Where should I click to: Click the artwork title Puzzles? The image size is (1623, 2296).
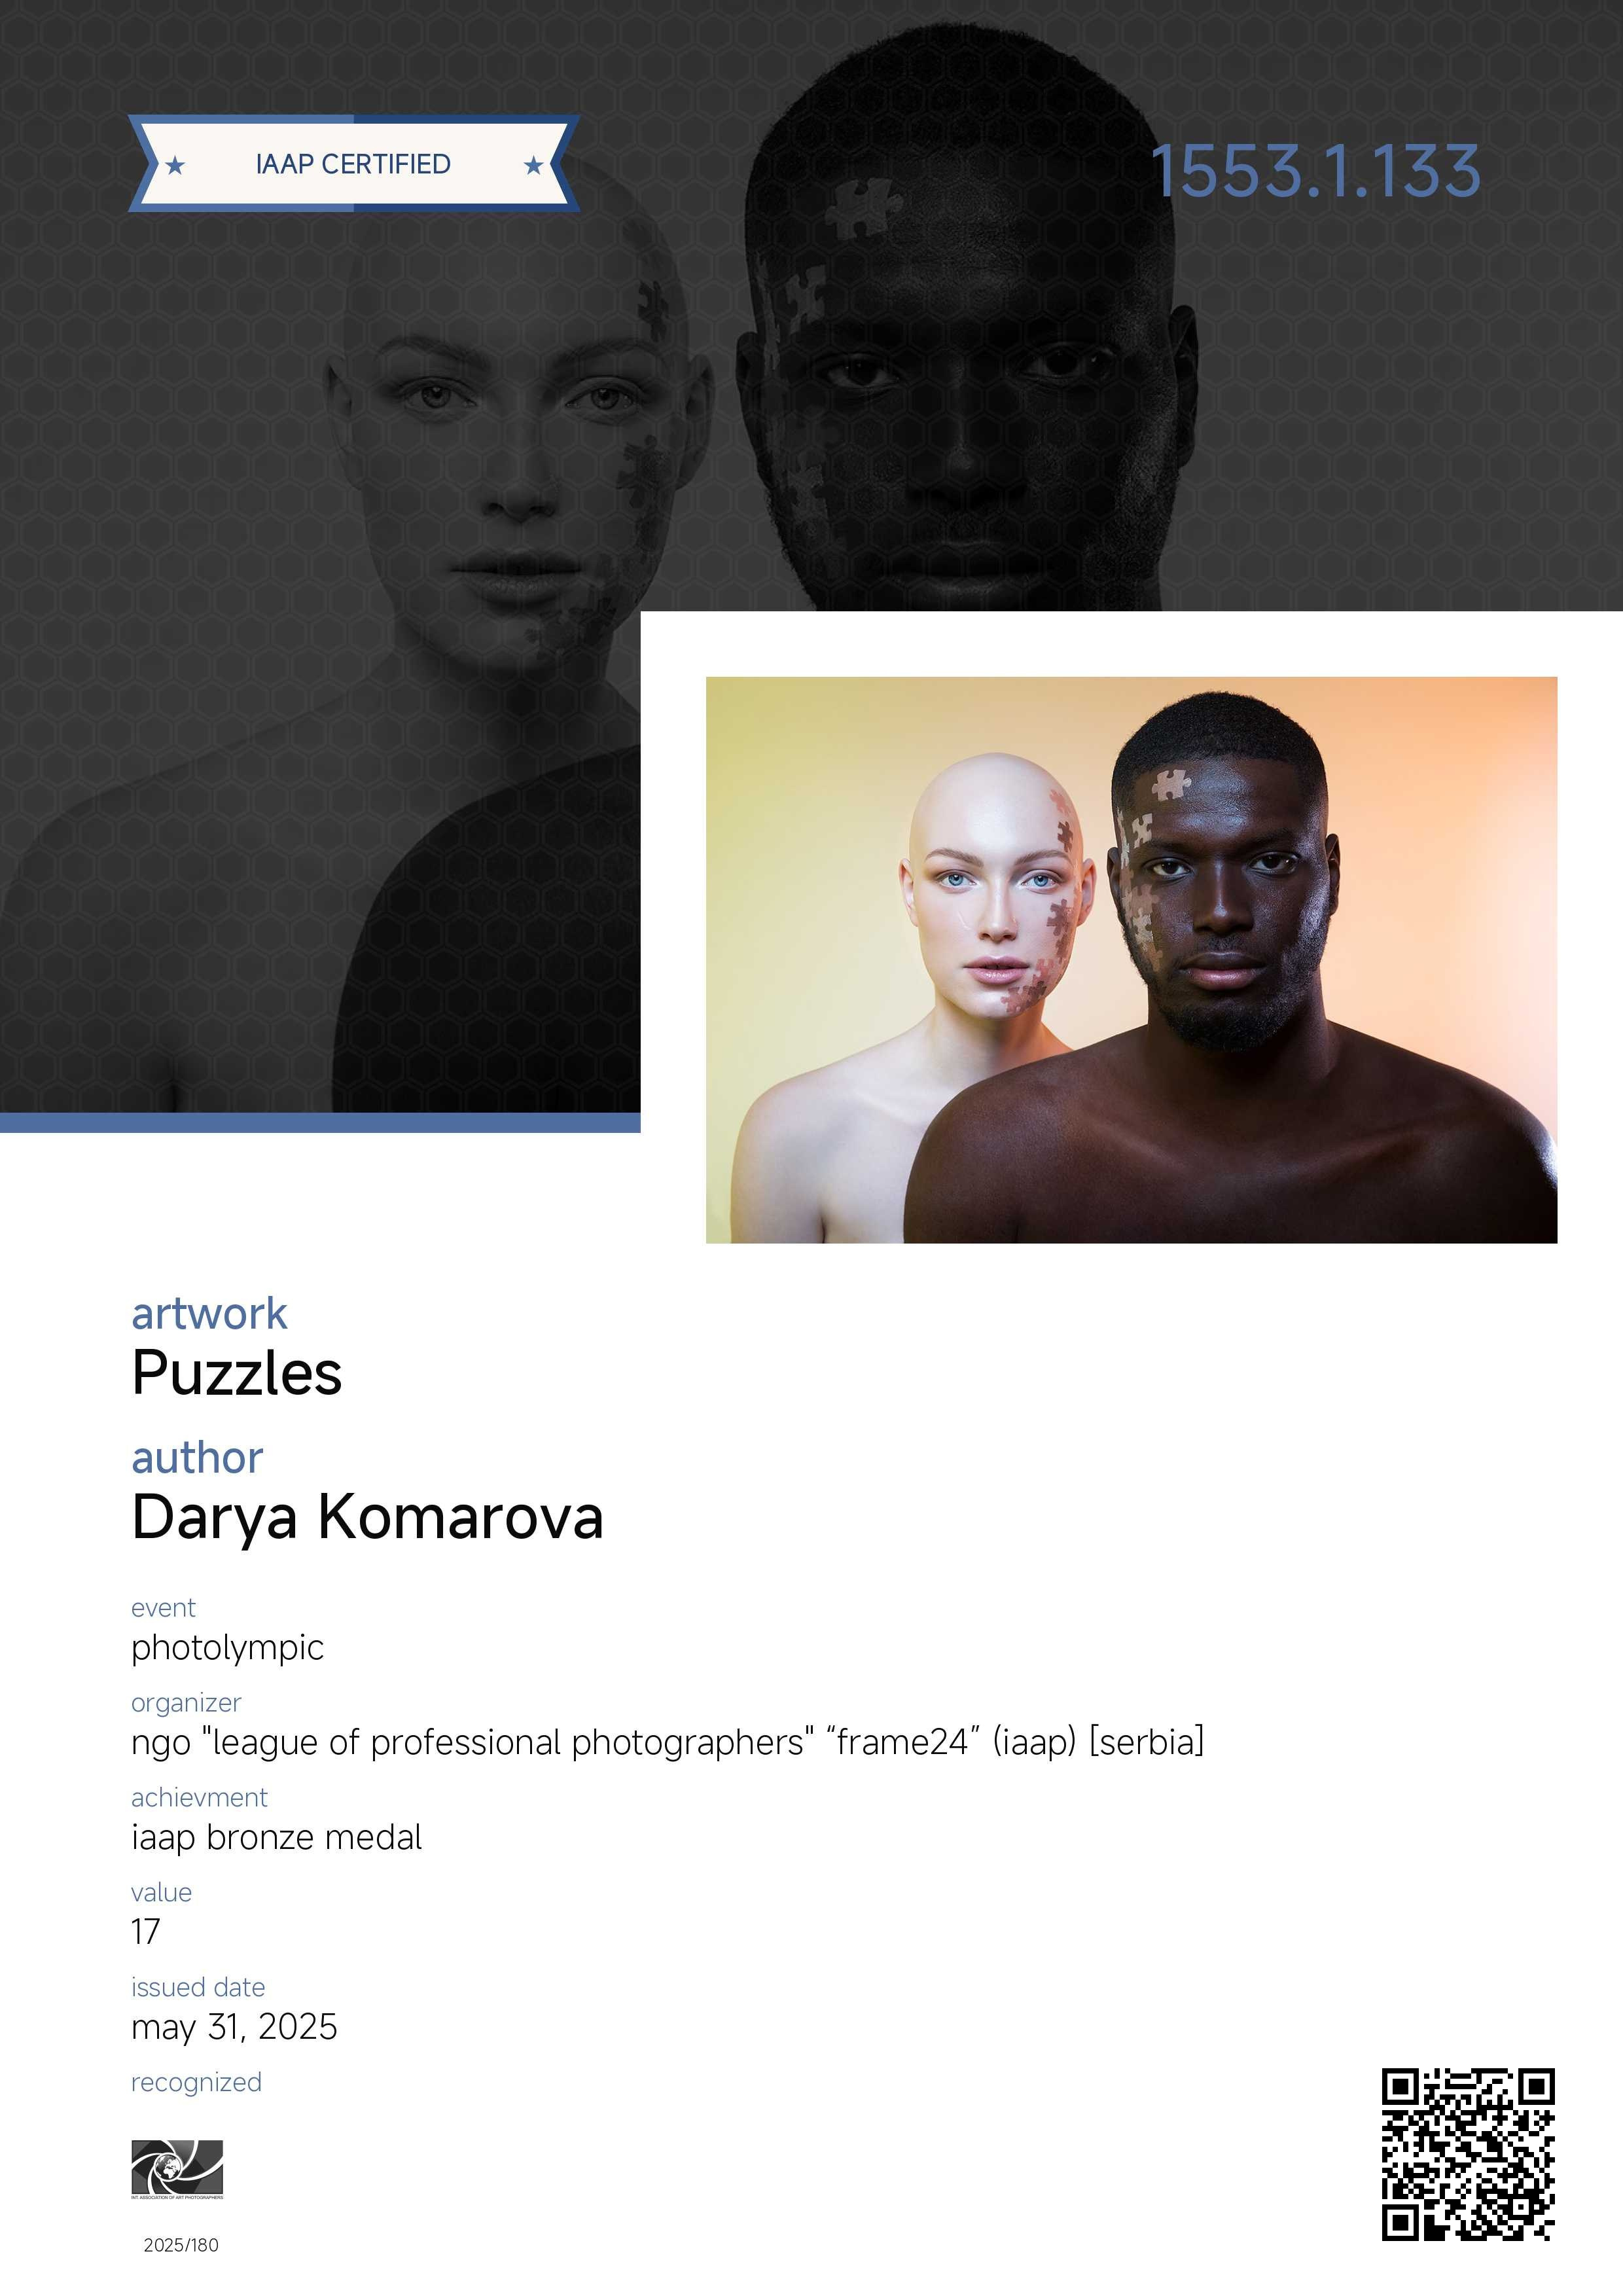point(237,1372)
